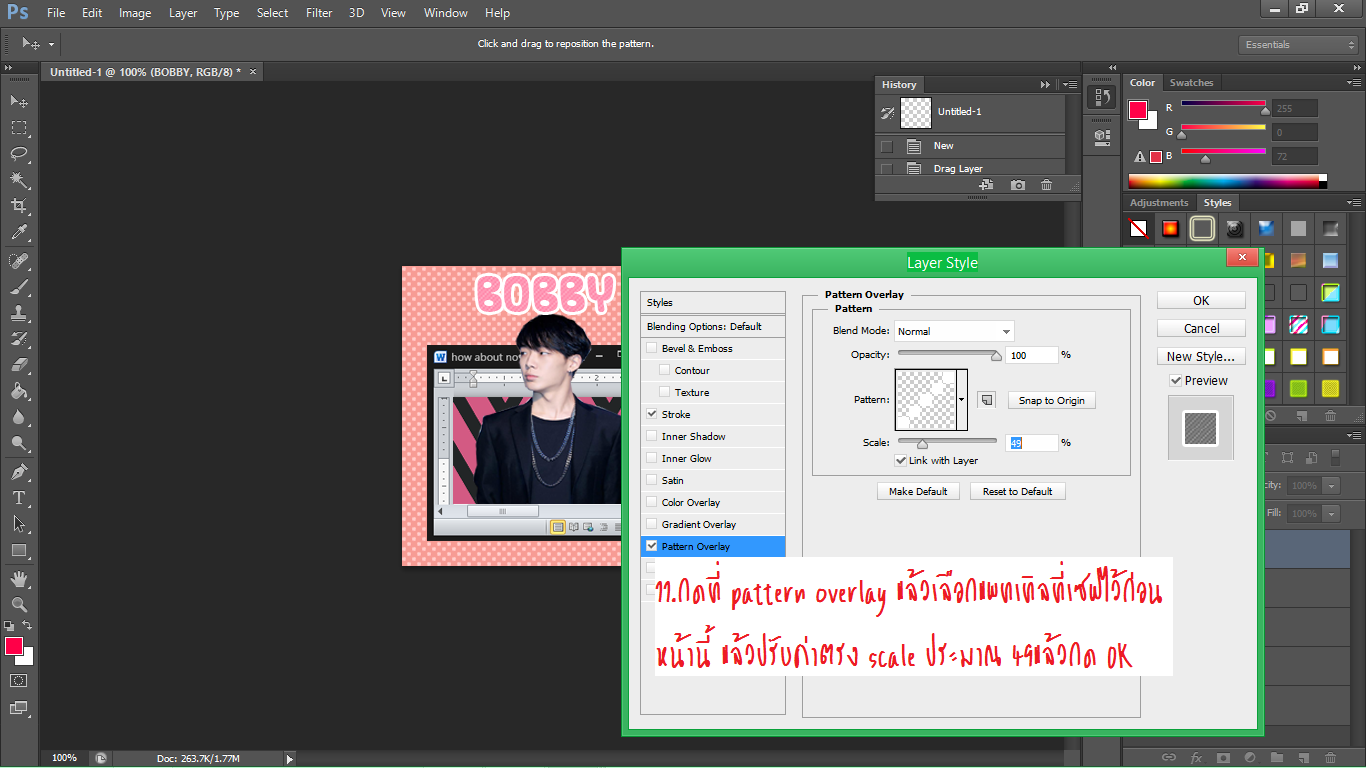Select the Rectangle shape tool
Image resolution: width=1366 pixels, height=768 pixels.
click(x=19, y=550)
